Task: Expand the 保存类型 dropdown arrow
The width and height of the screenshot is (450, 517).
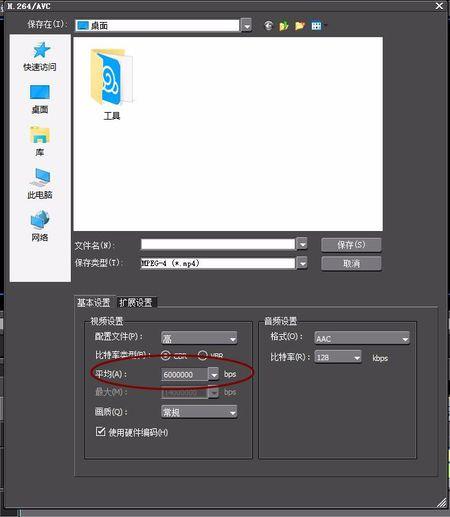Action: pyautogui.click(x=302, y=263)
